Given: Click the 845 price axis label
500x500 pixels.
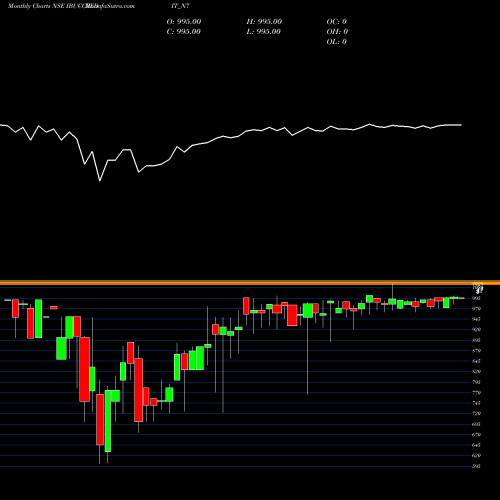Looking at the screenshot, I should 477,361.
